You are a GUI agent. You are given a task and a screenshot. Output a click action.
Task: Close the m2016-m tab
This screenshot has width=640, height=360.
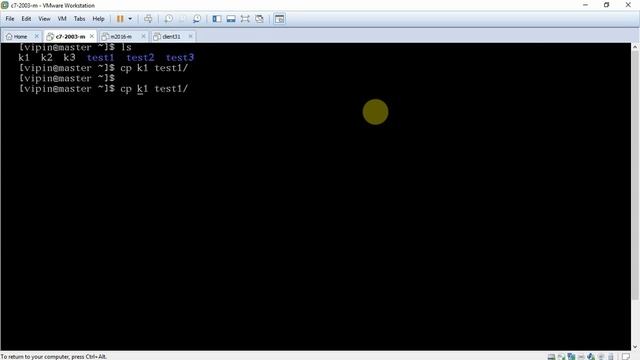(x=143, y=36)
